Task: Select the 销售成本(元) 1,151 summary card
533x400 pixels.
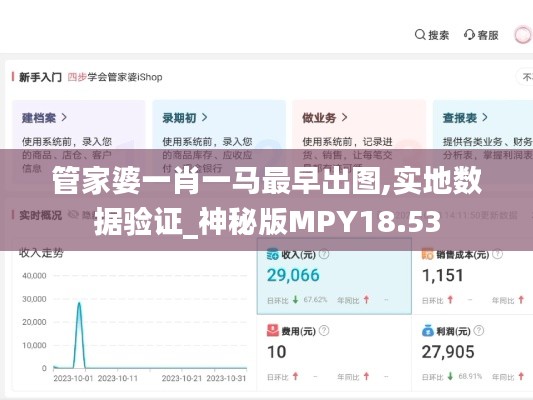Action: [x=472, y=276]
